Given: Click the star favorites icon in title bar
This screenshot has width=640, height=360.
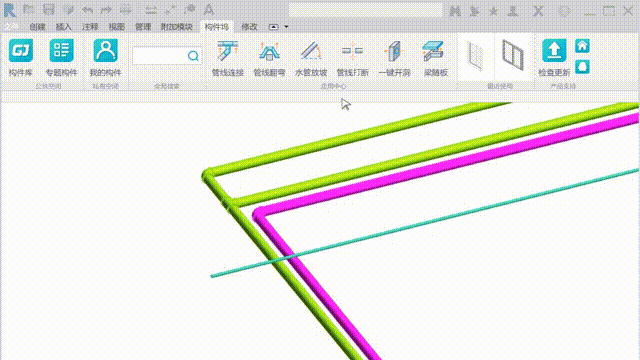Looking at the screenshot, I should pos(493,11).
